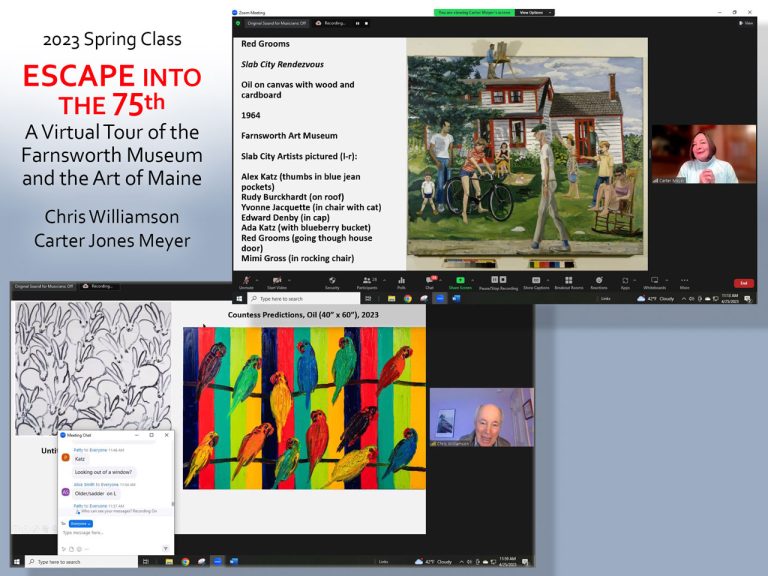Open the More options ellipsis
The height and width of the screenshot is (576, 768).
pyautogui.click(x=685, y=280)
